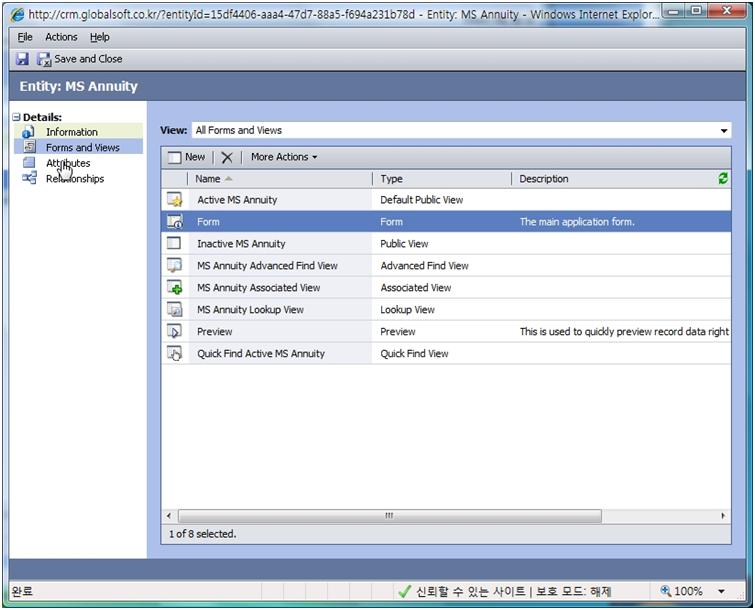
Task: Select the Preview row name
Action: [214, 332]
